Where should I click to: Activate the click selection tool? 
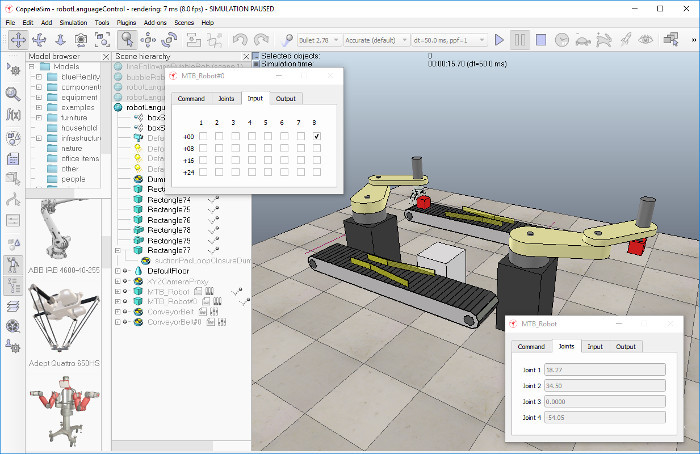pos(127,40)
